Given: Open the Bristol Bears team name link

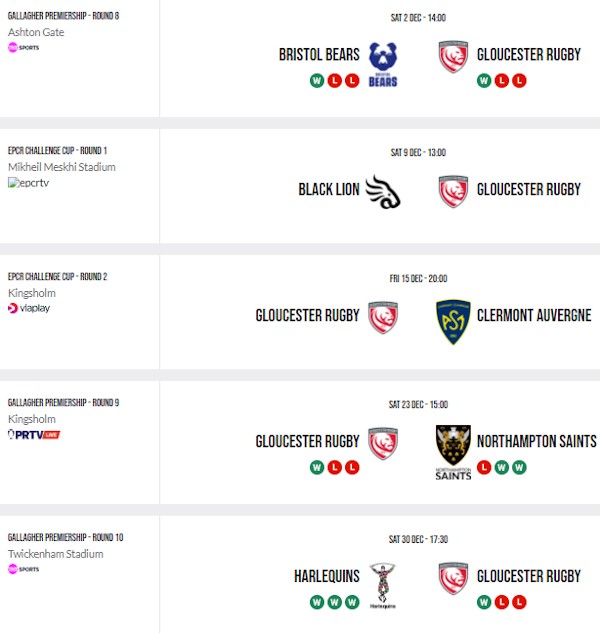Looking at the screenshot, I should [x=318, y=55].
